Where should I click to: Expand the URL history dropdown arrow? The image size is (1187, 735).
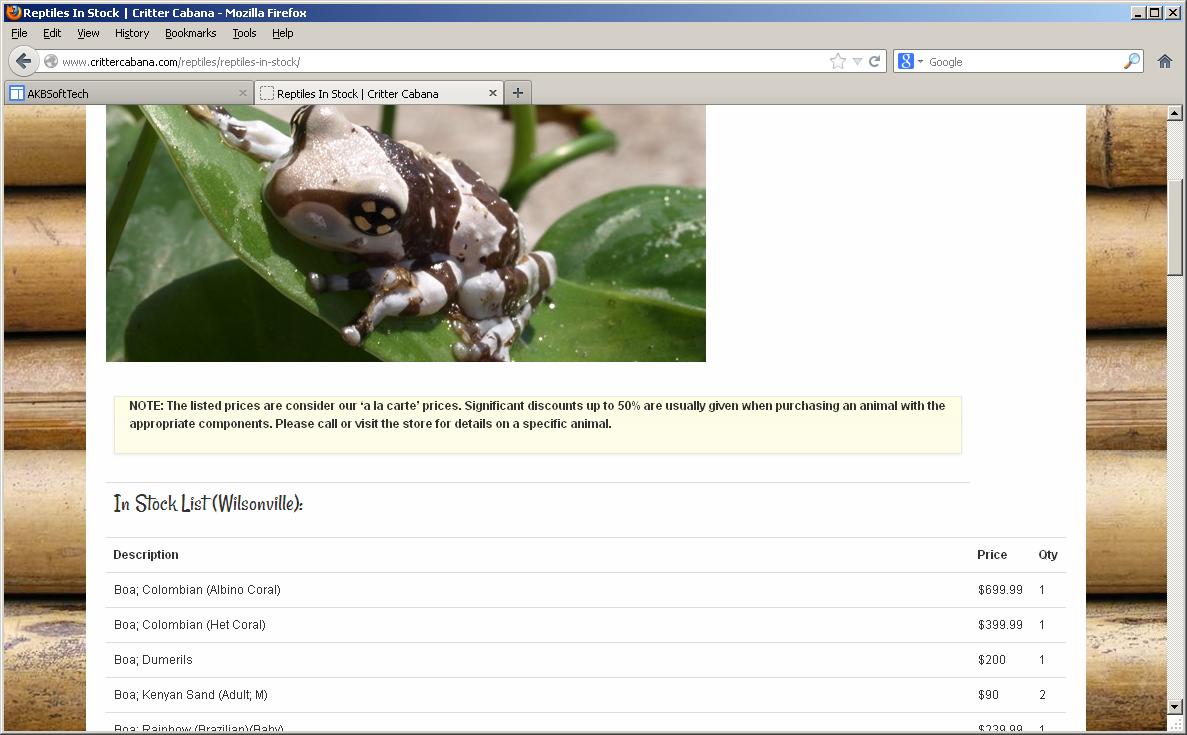tap(857, 61)
